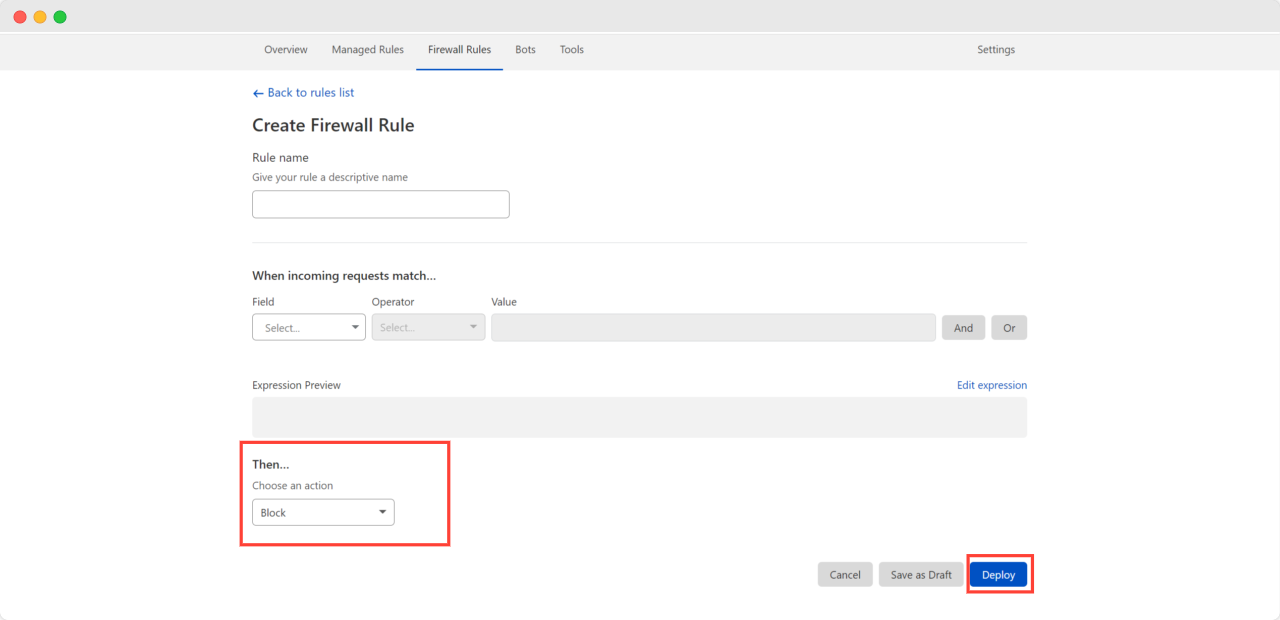Add an And condition
Image resolution: width=1280 pixels, height=620 pixels.
pos(963,327)
